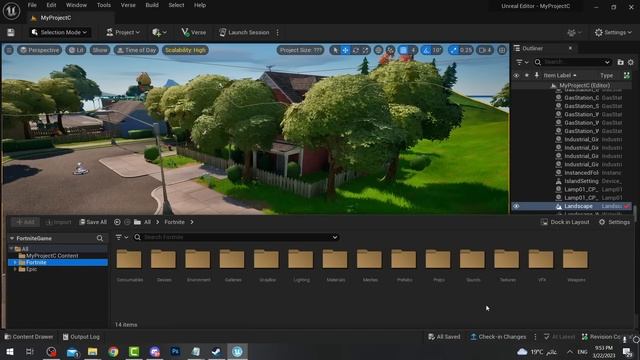Expand the Epic folder tree arrow

16,269
